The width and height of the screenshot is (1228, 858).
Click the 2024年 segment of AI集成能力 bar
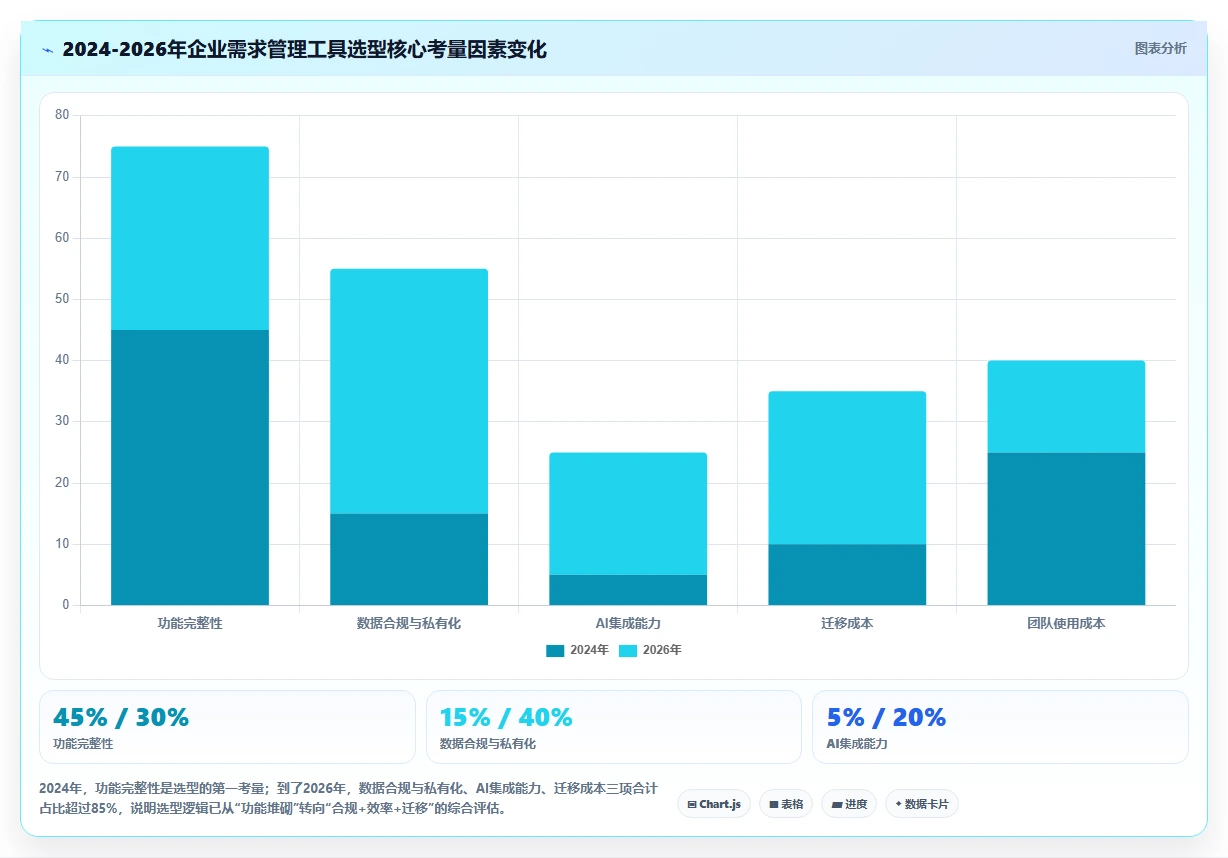(628, 590)
